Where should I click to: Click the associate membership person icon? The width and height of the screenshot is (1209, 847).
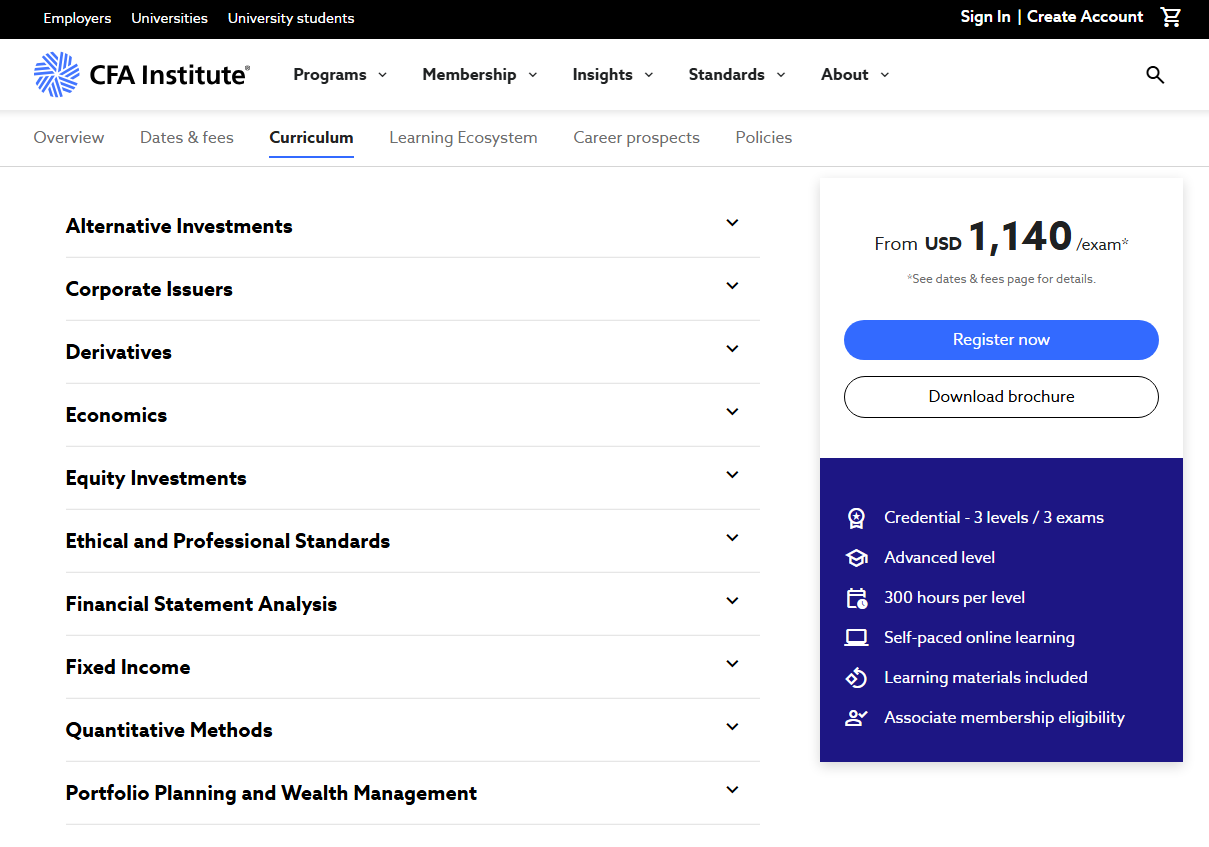(856, 717)
